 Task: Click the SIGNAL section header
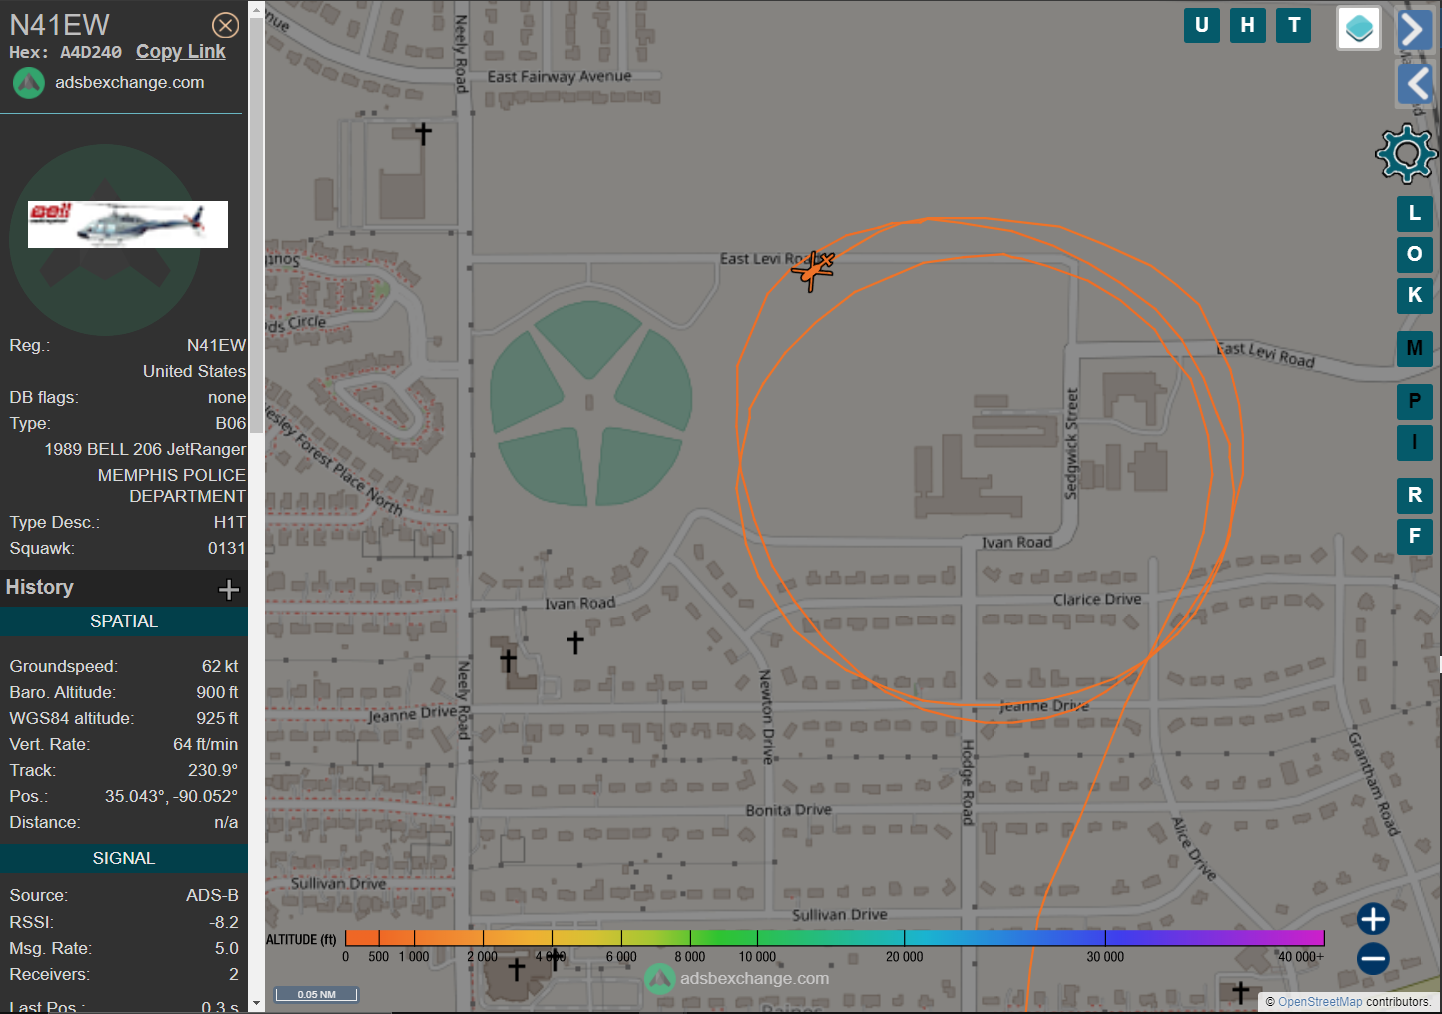click(x=124, y=858)
